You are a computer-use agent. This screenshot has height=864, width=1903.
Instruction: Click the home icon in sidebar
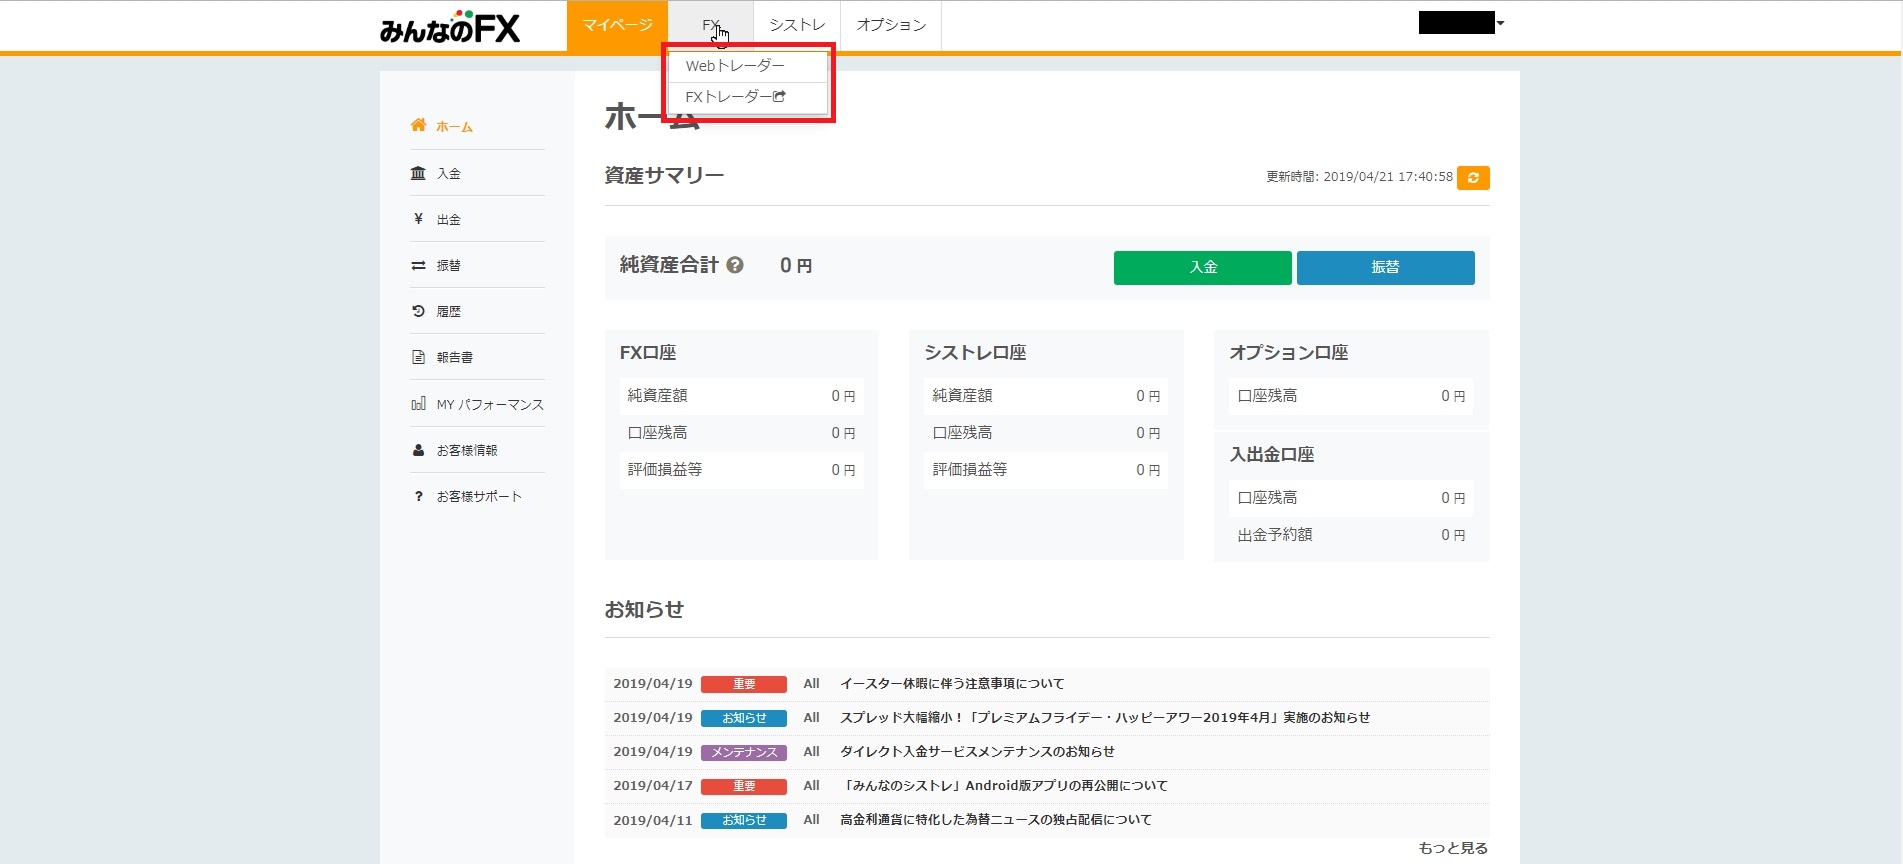click(x=418, y=126)
